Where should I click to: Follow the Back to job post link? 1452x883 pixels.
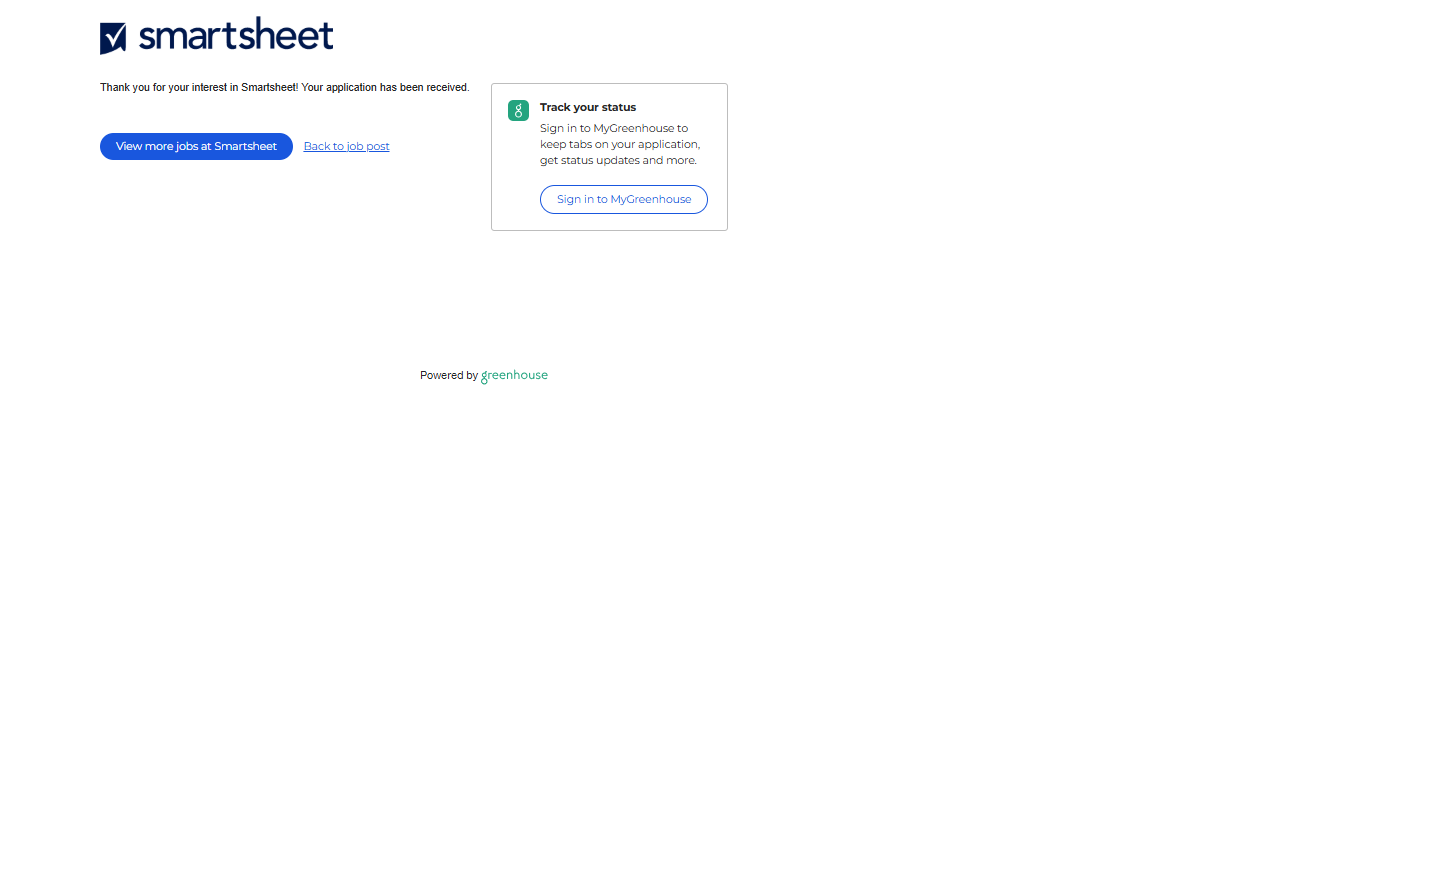pos(346,147)
